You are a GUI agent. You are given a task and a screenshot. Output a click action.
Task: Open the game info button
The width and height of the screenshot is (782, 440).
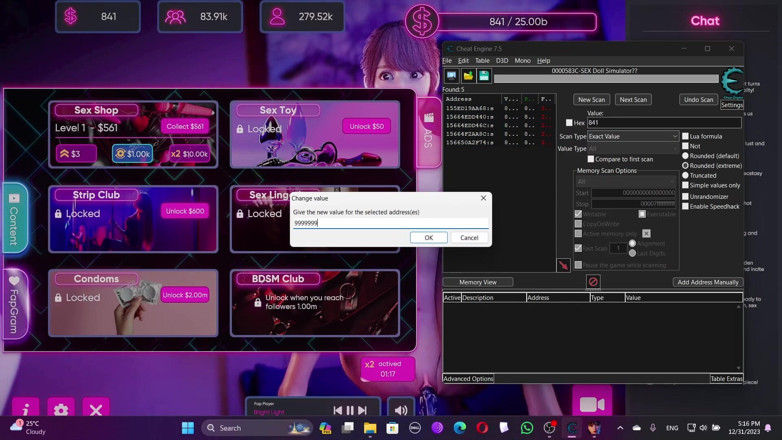(x=26, y=409)
